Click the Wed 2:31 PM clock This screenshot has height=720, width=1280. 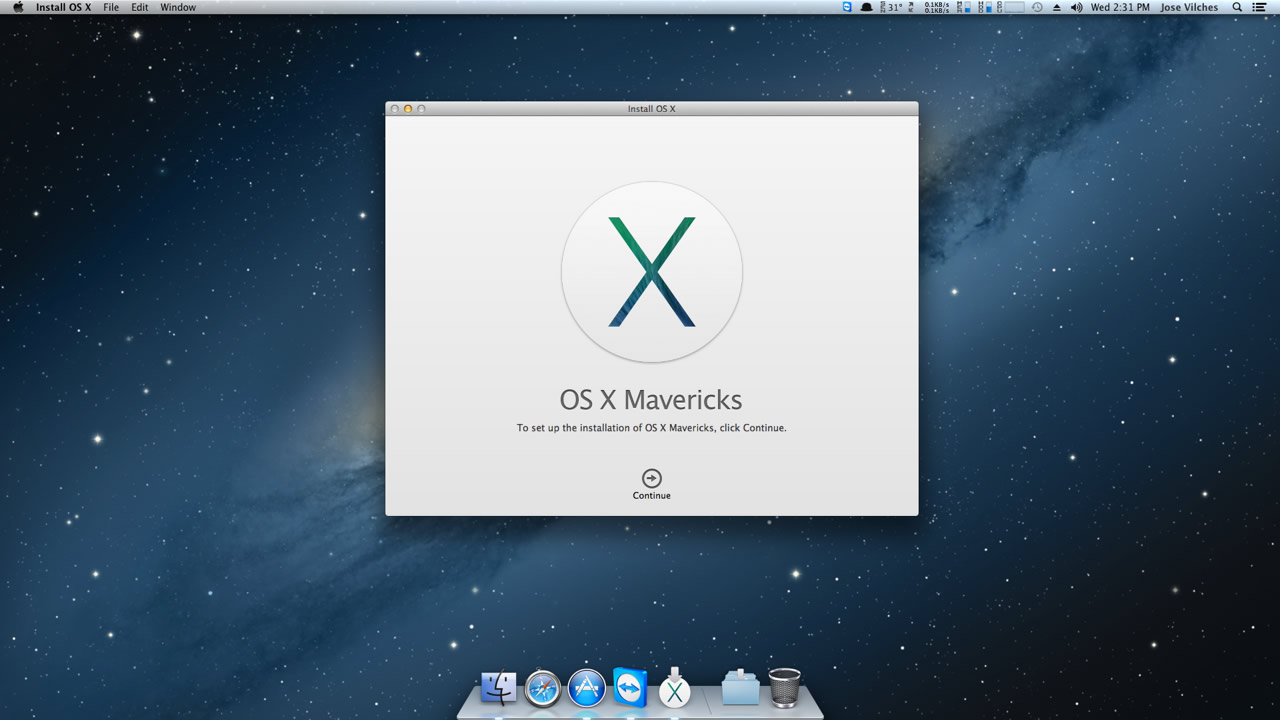point(1120,7)
